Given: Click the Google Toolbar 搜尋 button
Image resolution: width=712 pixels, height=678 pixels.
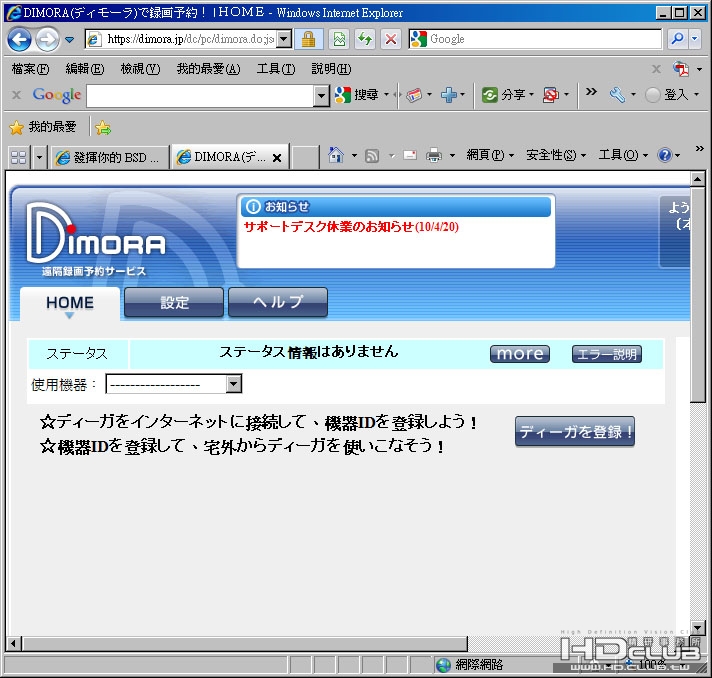Looking at the screenshot, I should (x=357, y=94).
